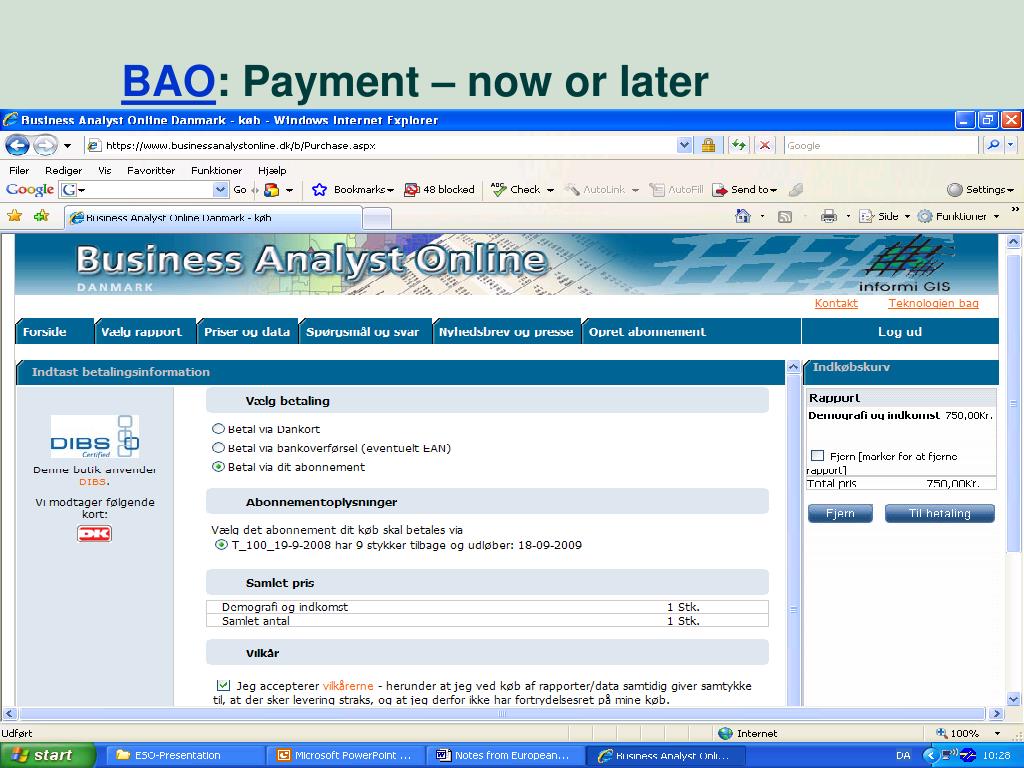Click the Refresh page icon
The width and height of the screenshot is (1024, 768).
tap(739, 145)
